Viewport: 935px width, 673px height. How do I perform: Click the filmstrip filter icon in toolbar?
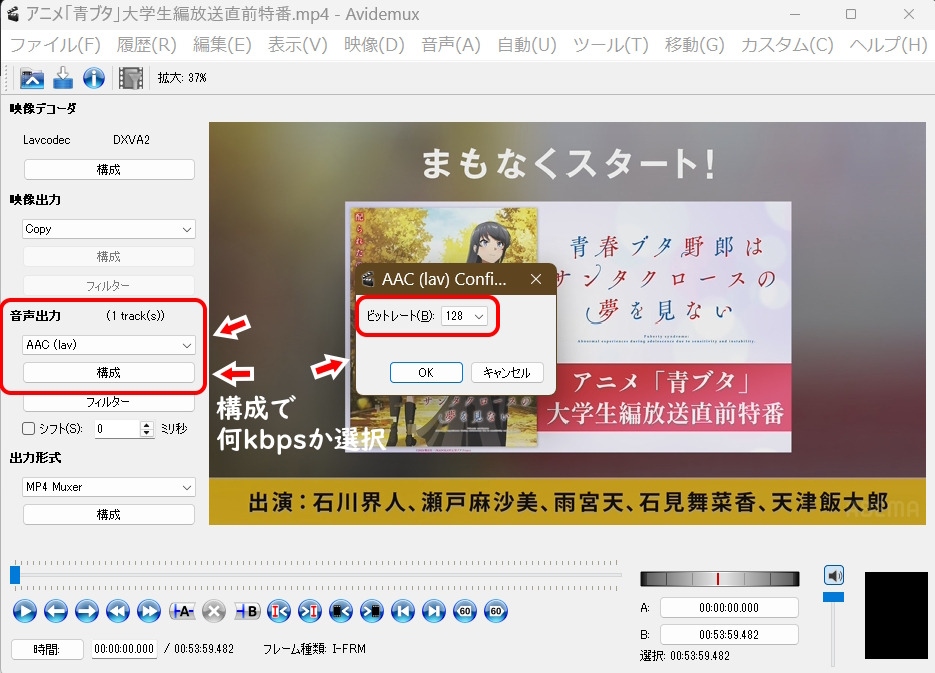point(131,78)
